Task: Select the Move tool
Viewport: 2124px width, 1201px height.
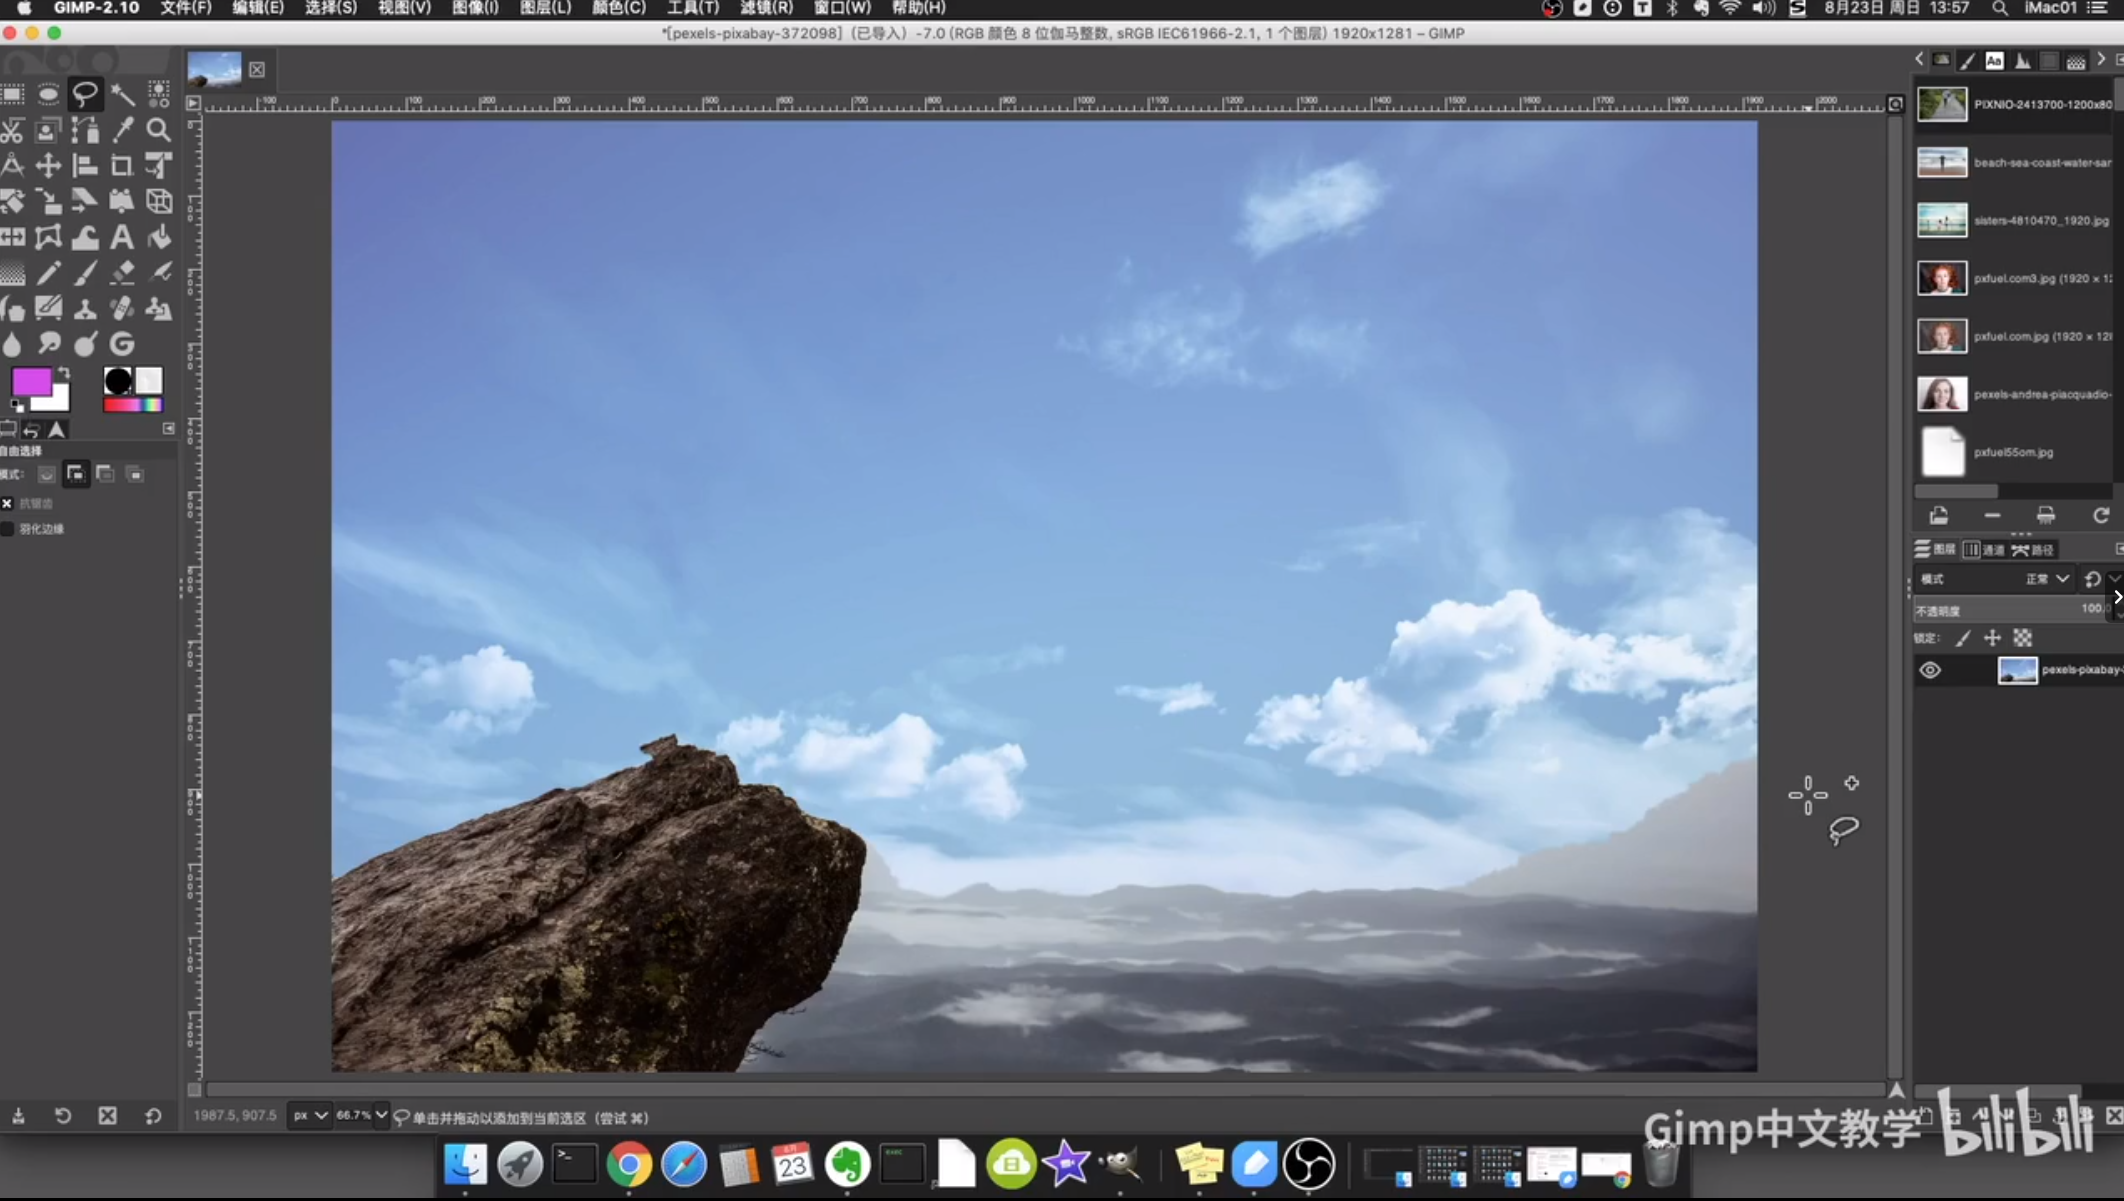Action: pyautogui.click(x=48, y=166)
